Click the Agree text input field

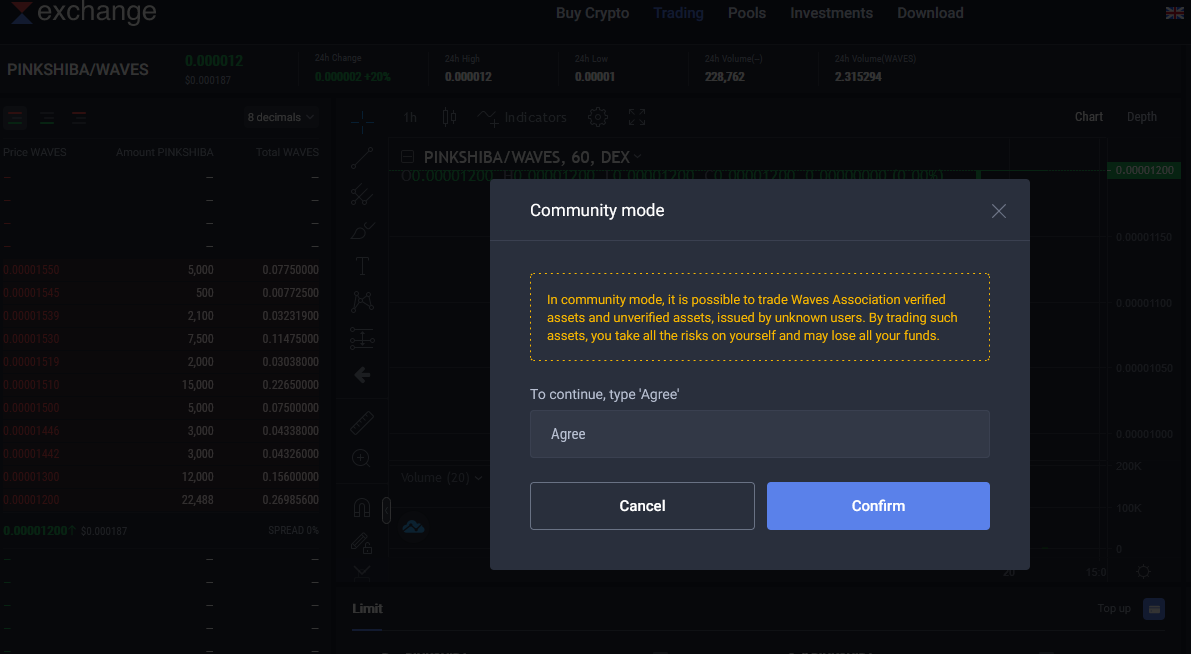(x=759, y=434)
